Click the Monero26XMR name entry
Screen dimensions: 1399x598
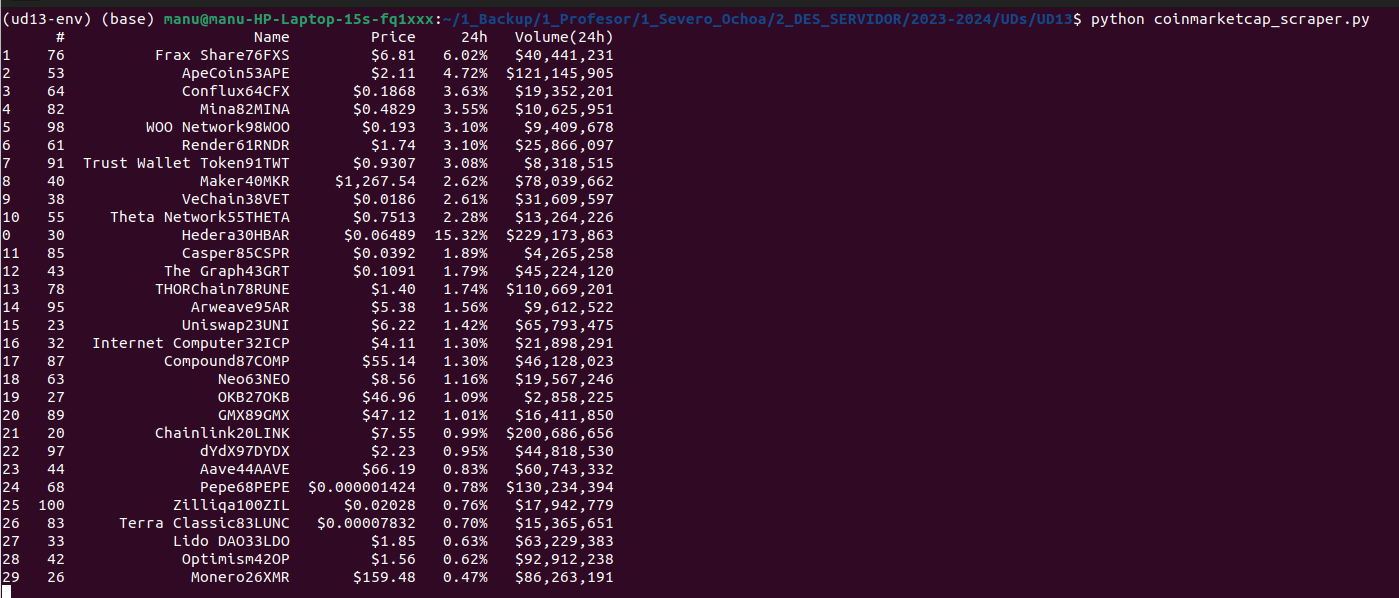click(240, 577)
